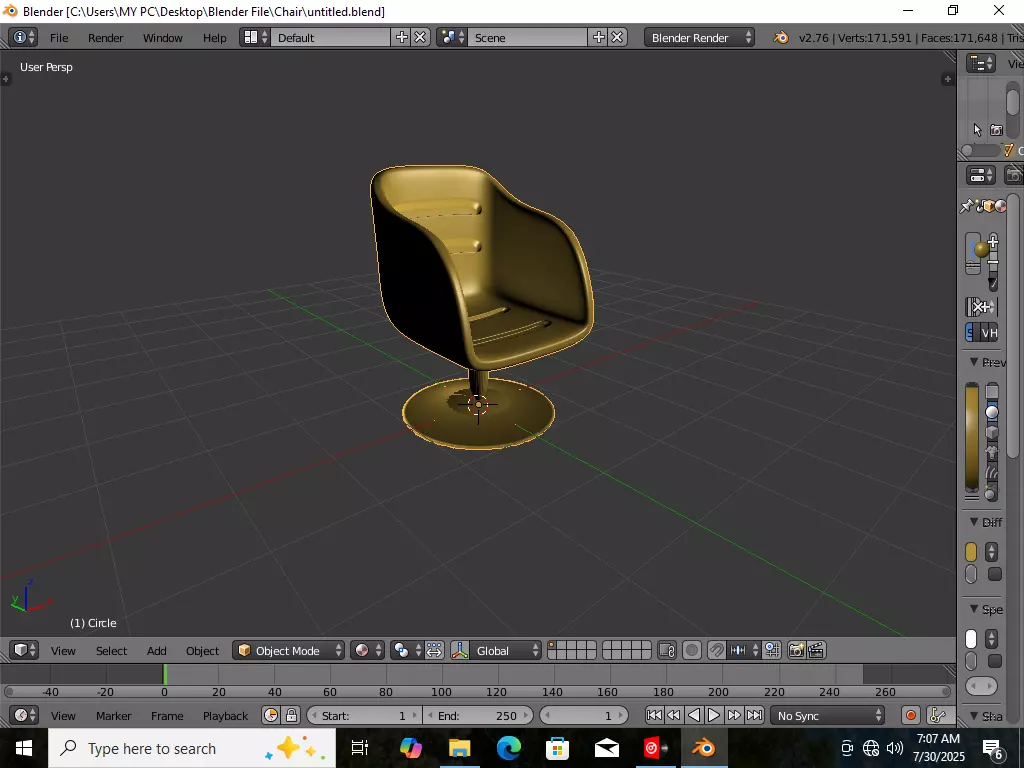Toggle the use preview range clock button
Image resolution: width=1024 pixels, height=768 pixels.
pyautogui.click(x=270, y=715)
